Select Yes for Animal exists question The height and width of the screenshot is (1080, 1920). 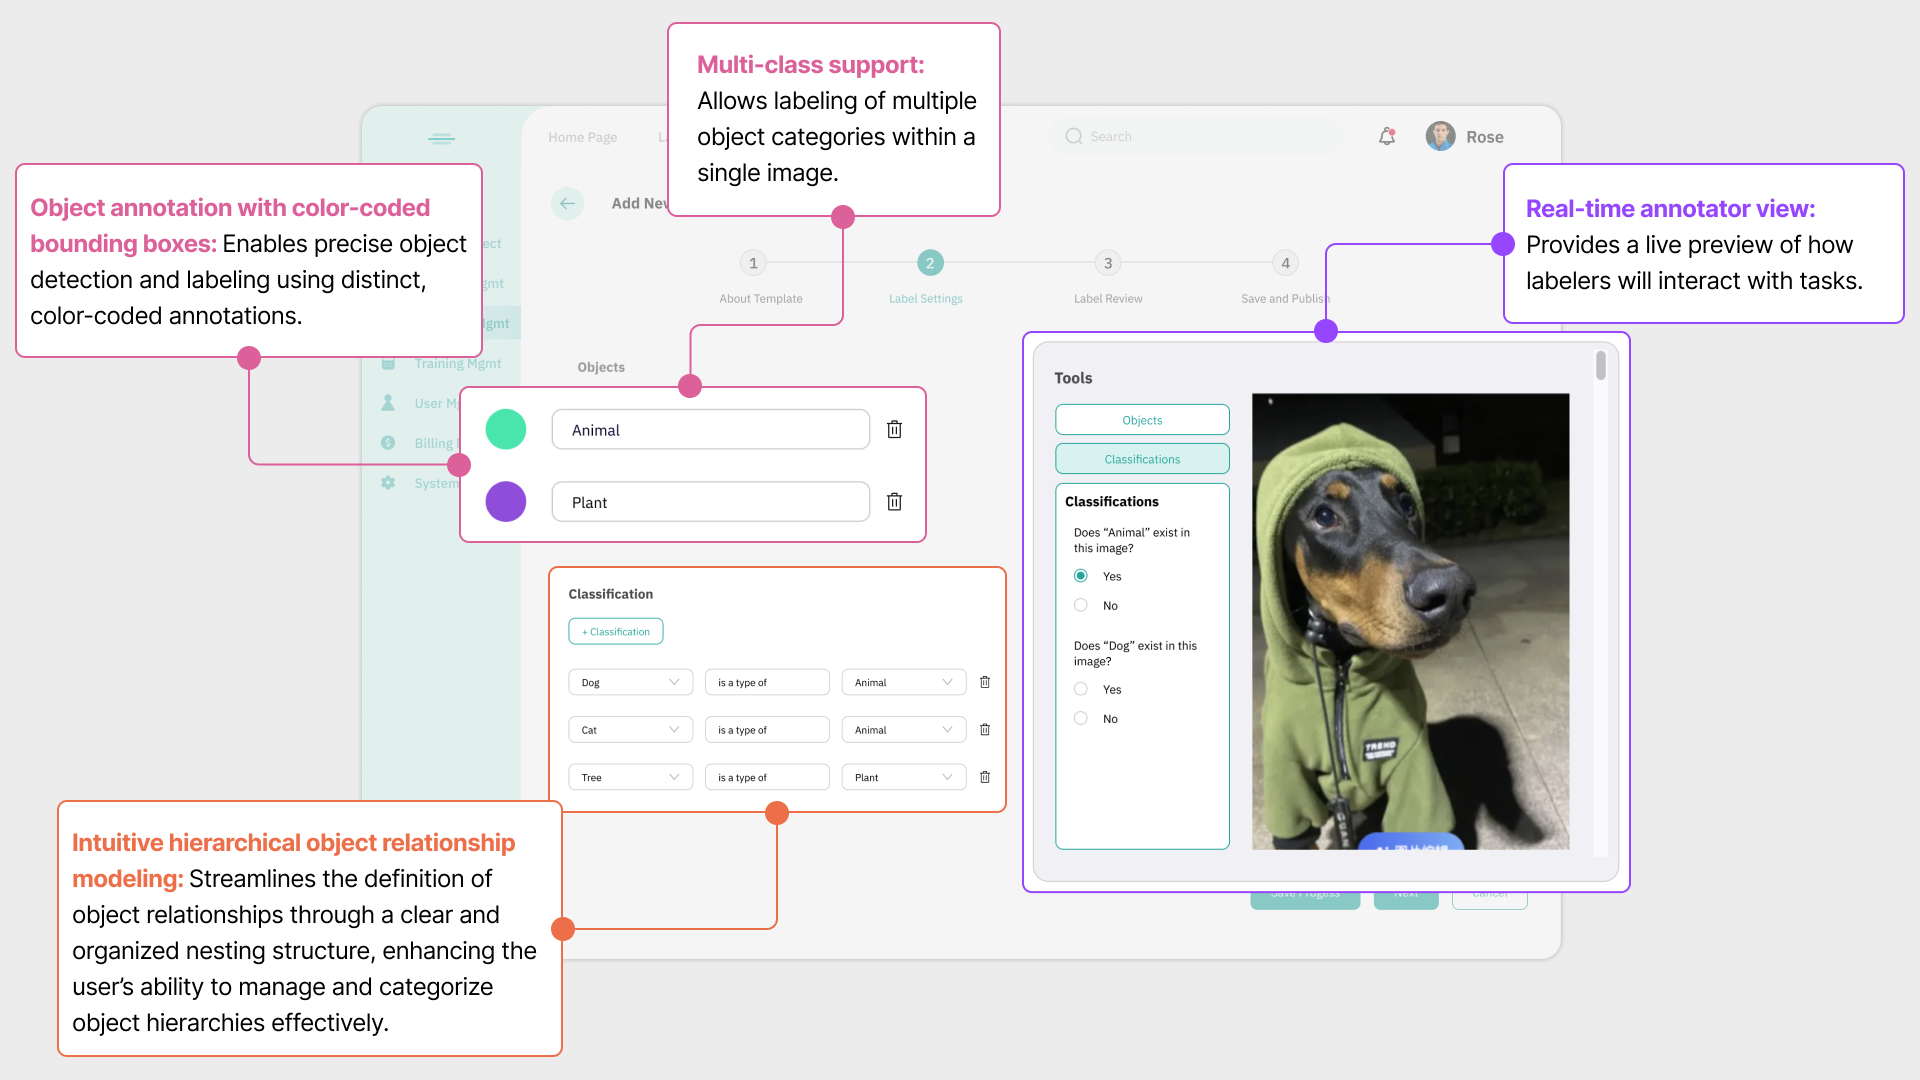click(1081, 576)
